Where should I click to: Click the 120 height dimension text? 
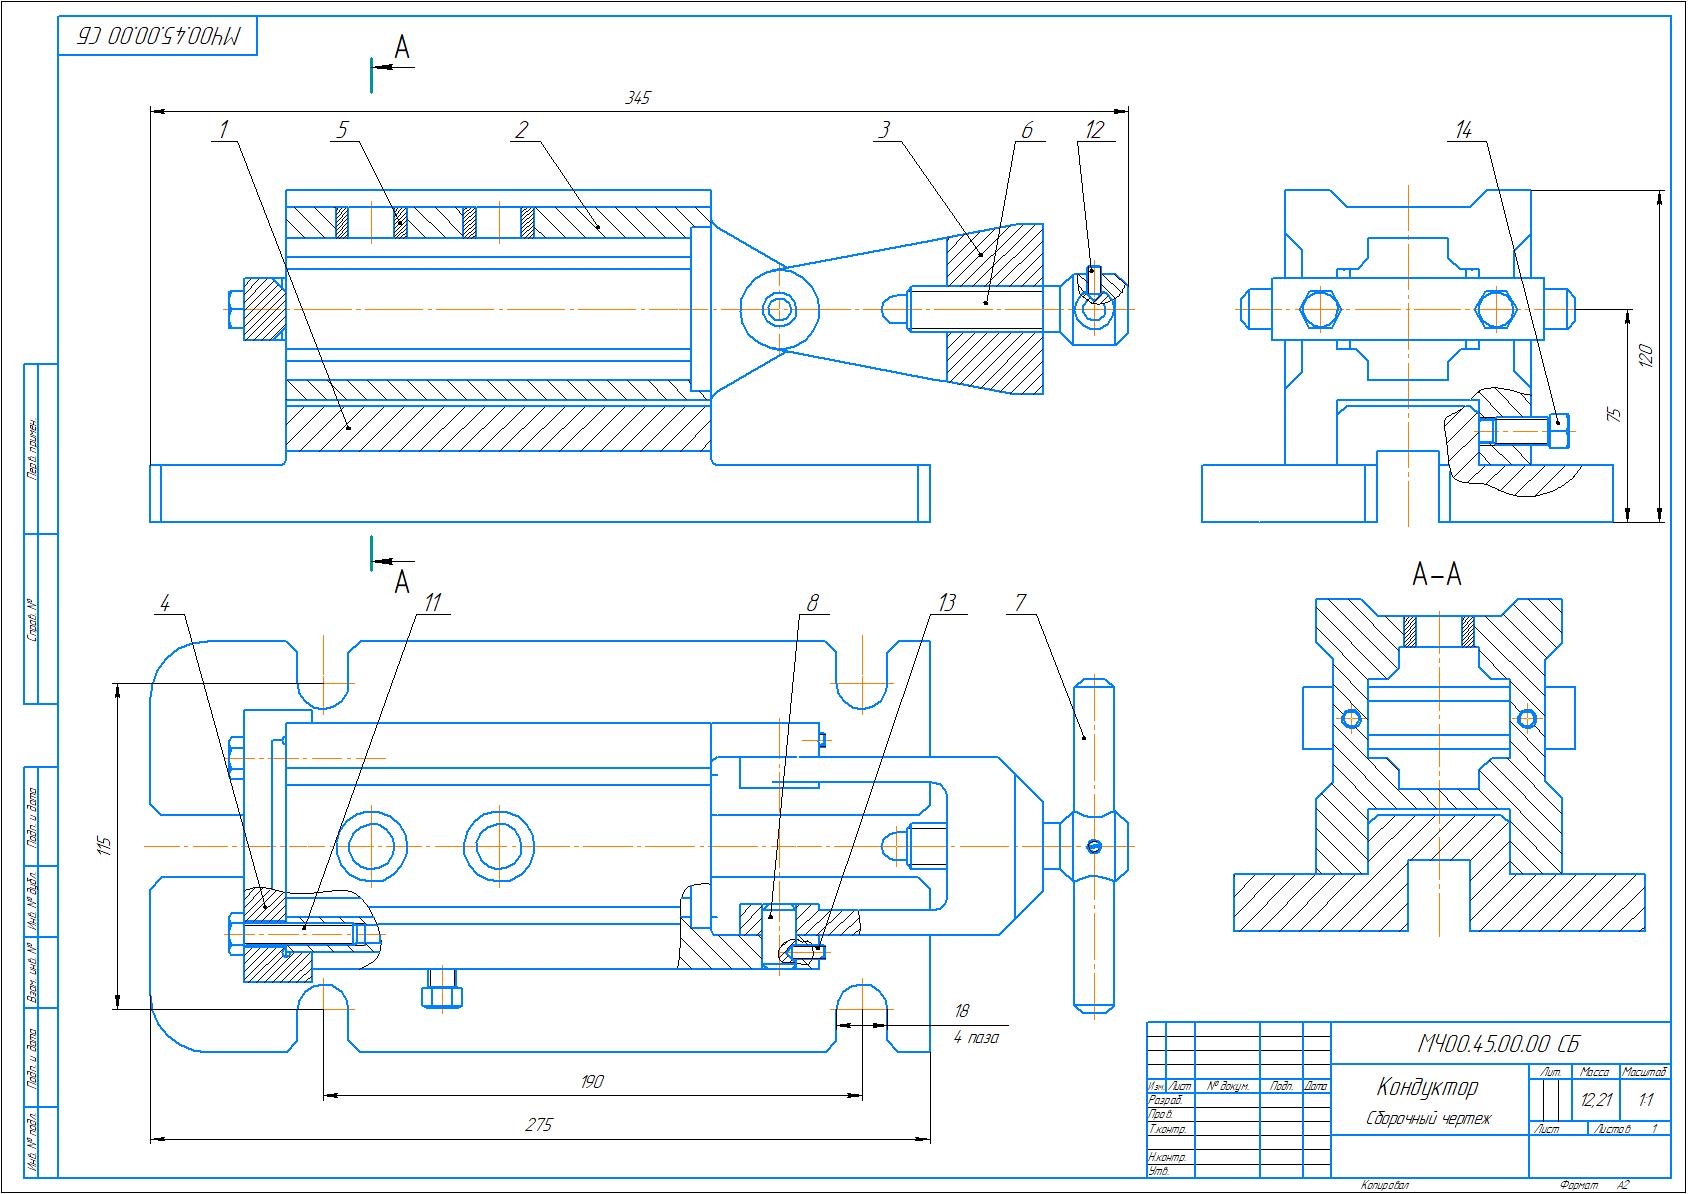[1647, 355]
